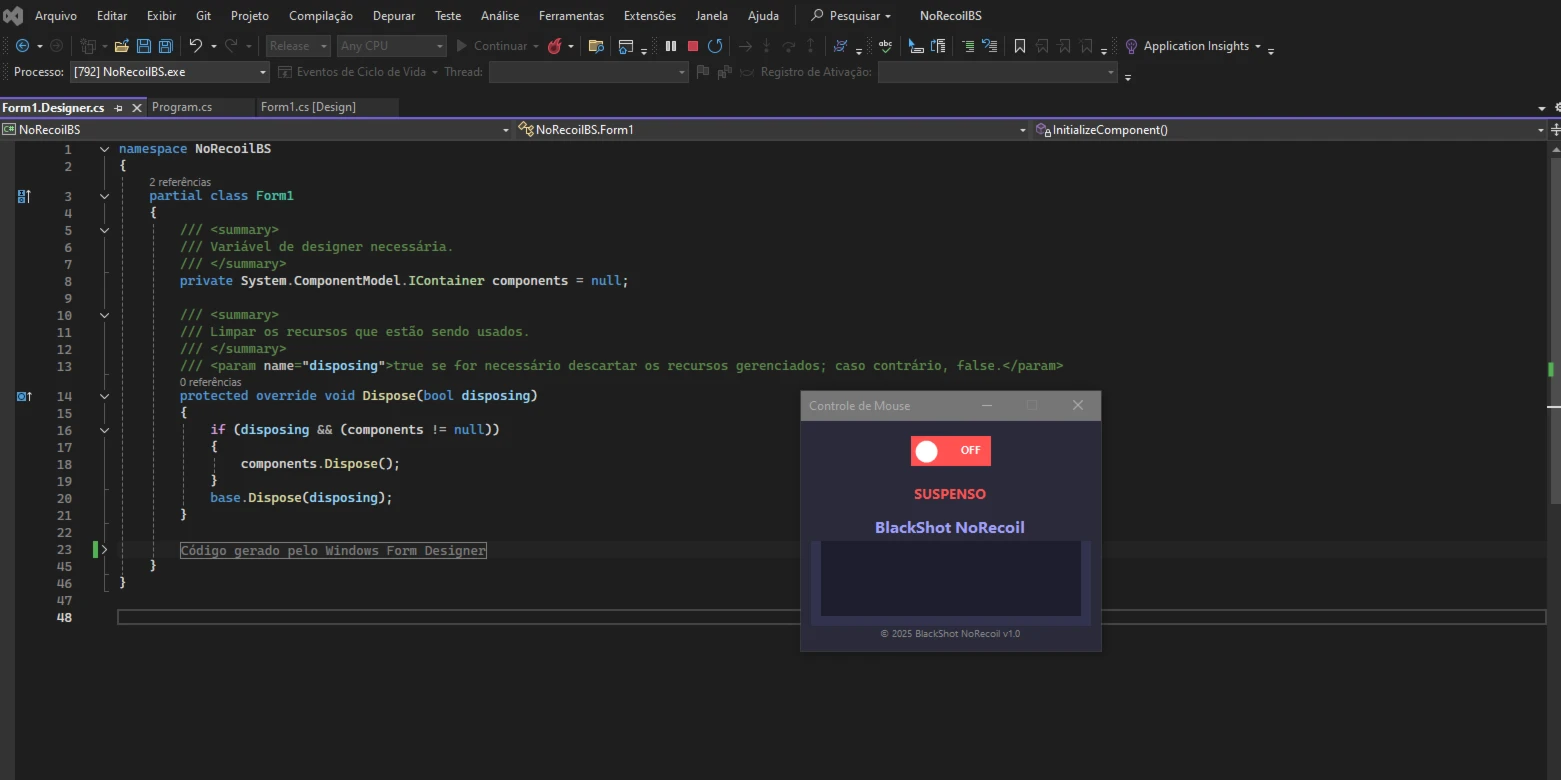1561x780 pixels.
Task: Collapse the if block on line 16
Action: click(x=104, y=430)
